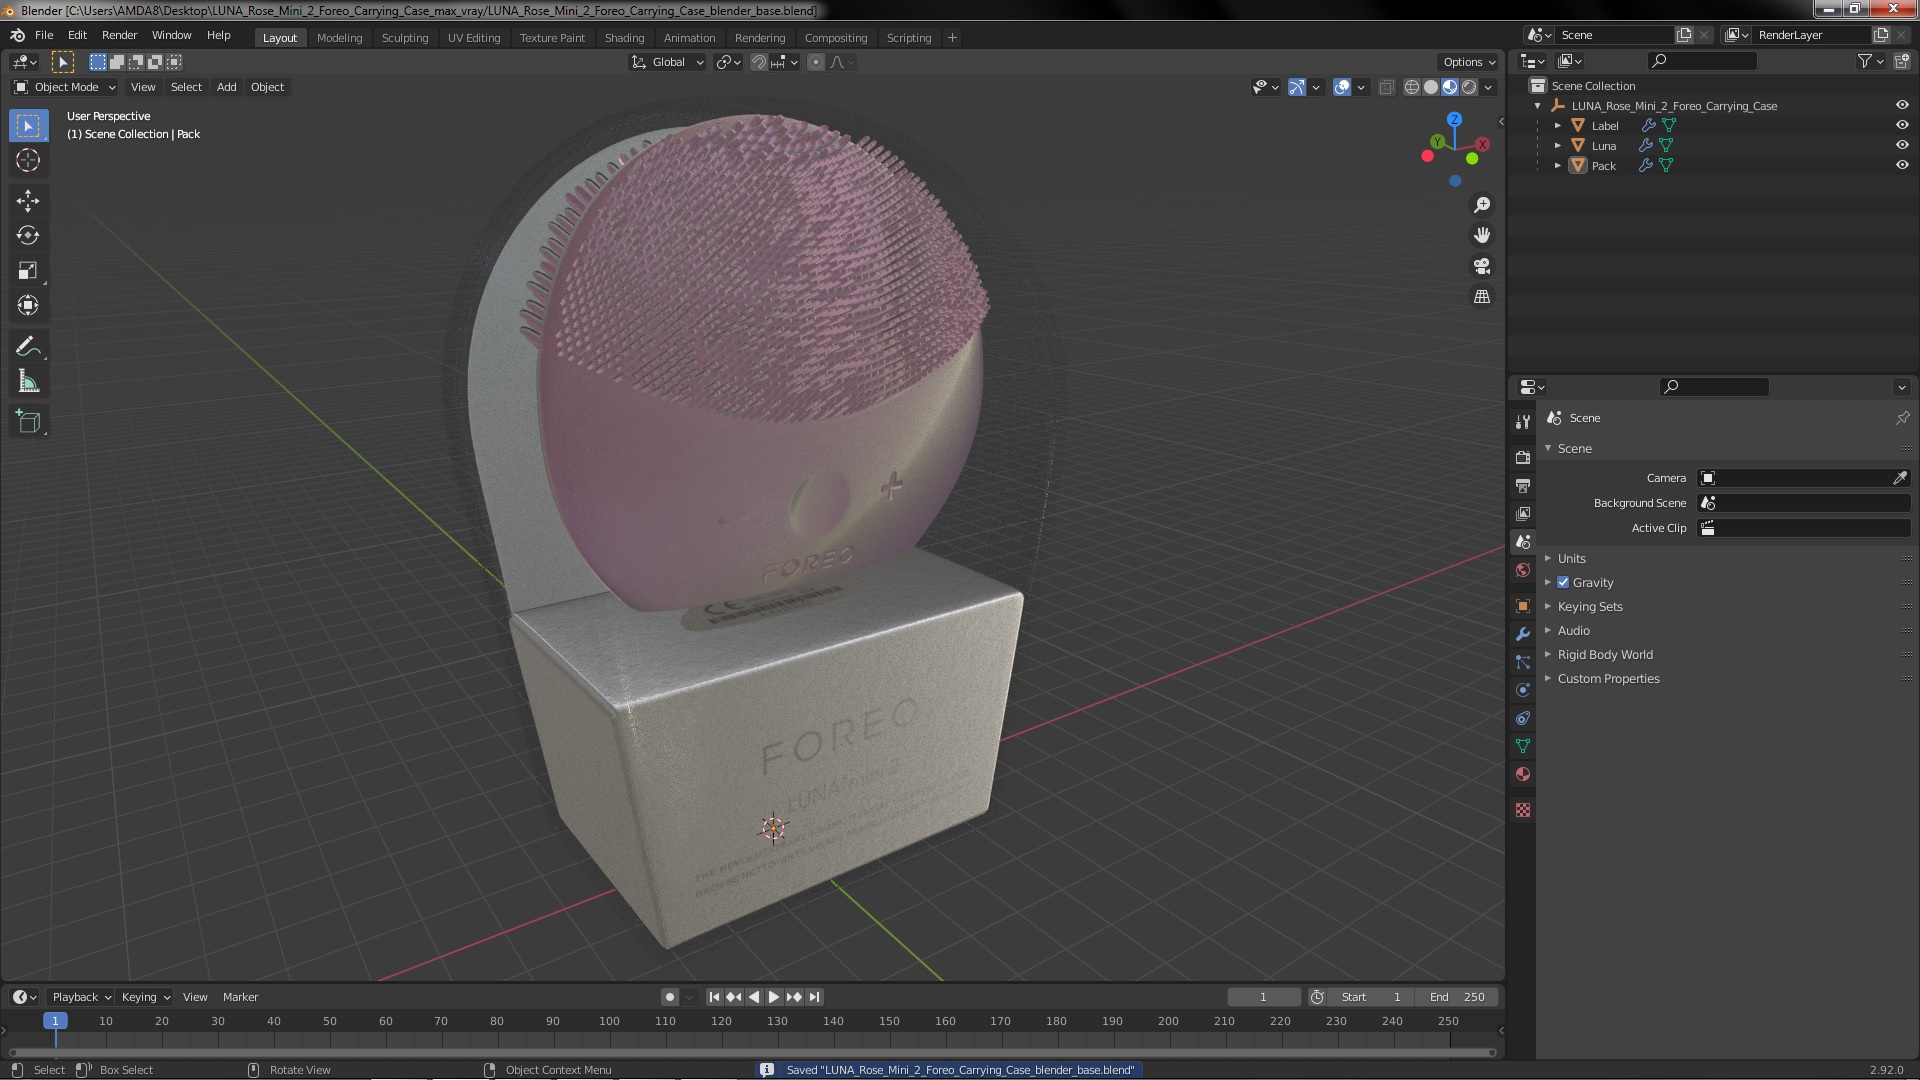Select the Rotate tool
The image size is (1920, 1080).
[x=28, y=236]
